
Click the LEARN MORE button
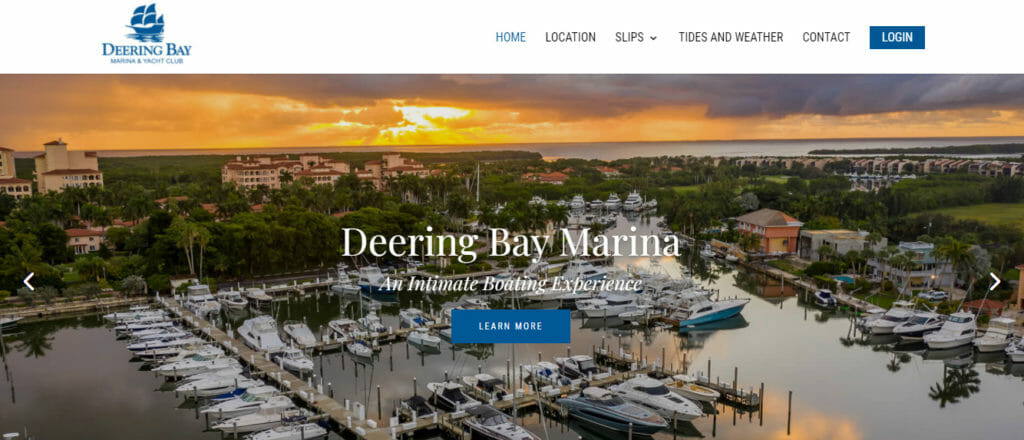pos(511,326)
